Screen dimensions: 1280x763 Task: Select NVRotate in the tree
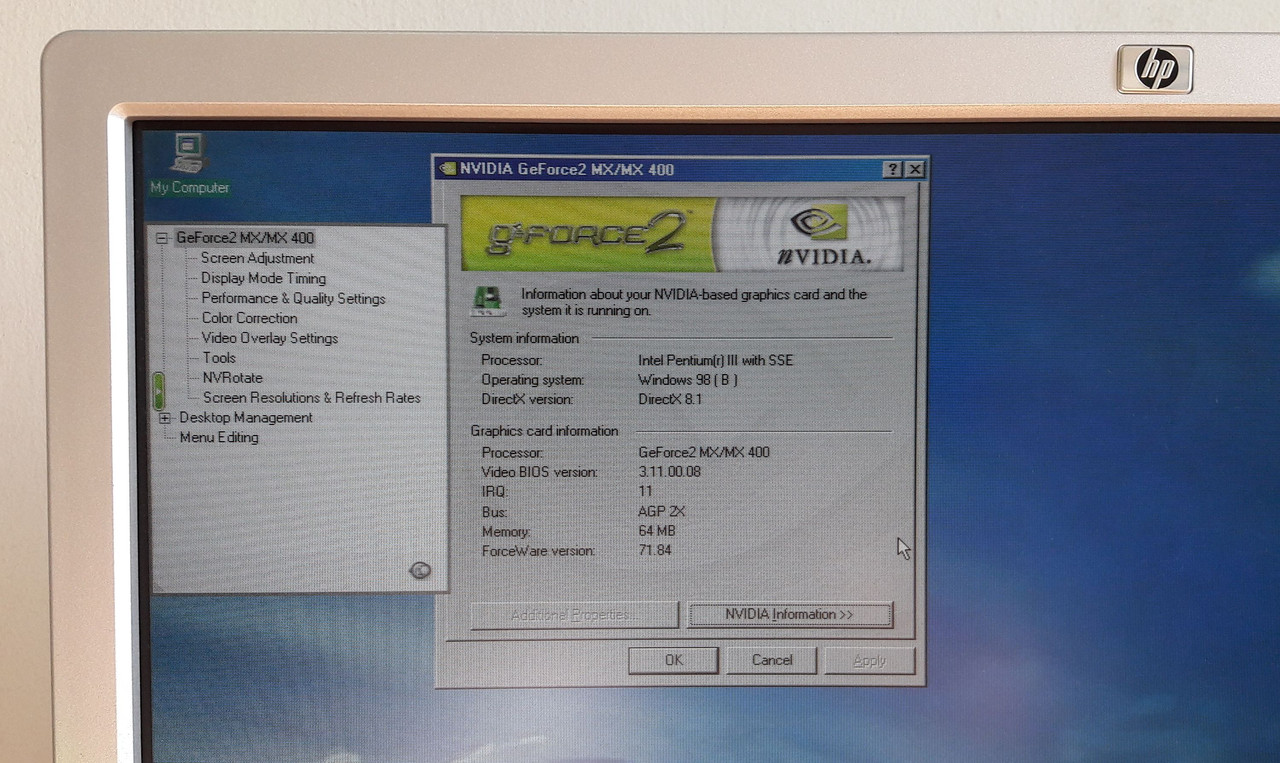(x=232, y=378)
